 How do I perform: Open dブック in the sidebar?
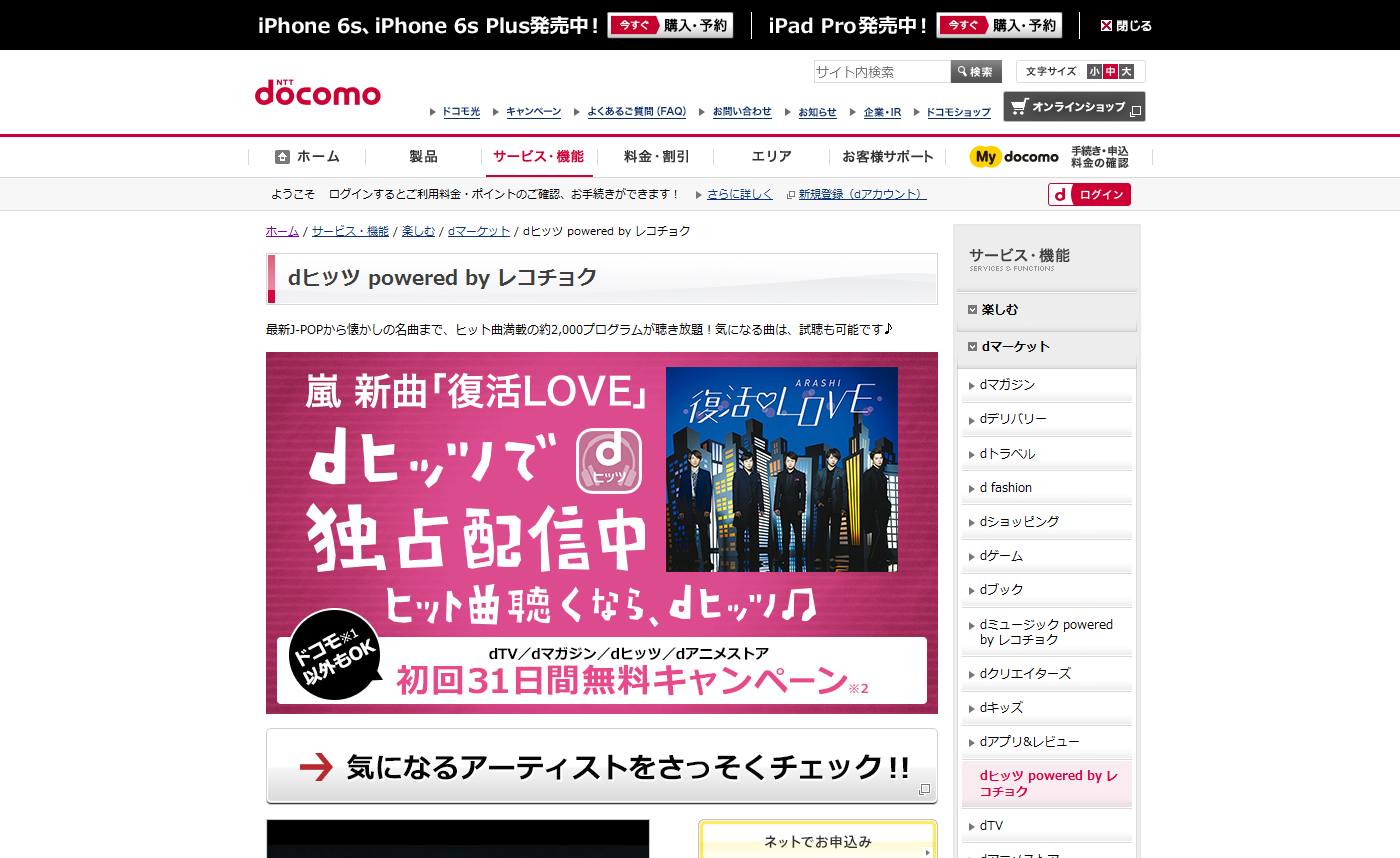click(x=1047, y=590)
